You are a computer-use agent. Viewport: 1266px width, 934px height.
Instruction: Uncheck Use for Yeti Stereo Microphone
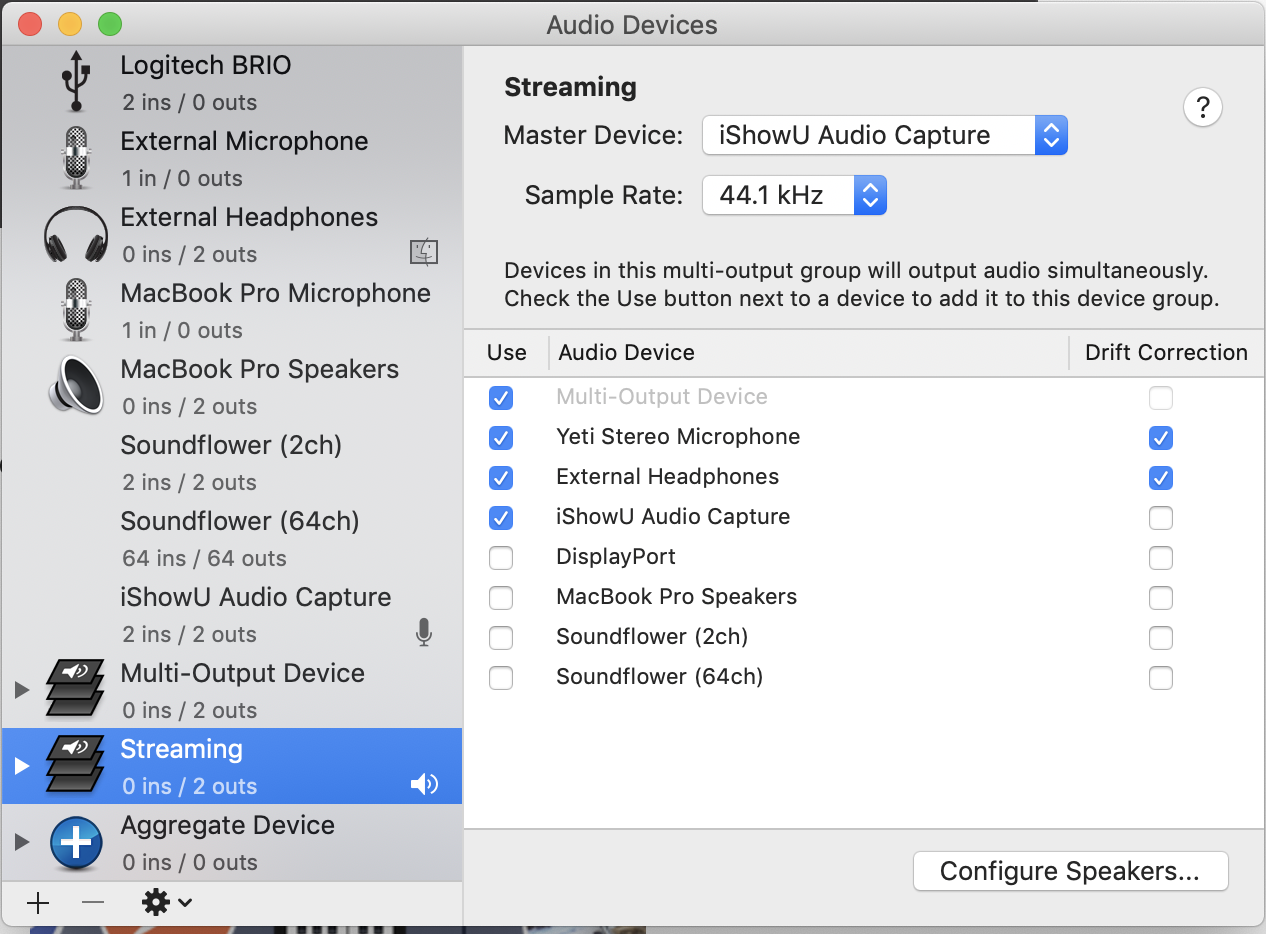tap(501, 438)
